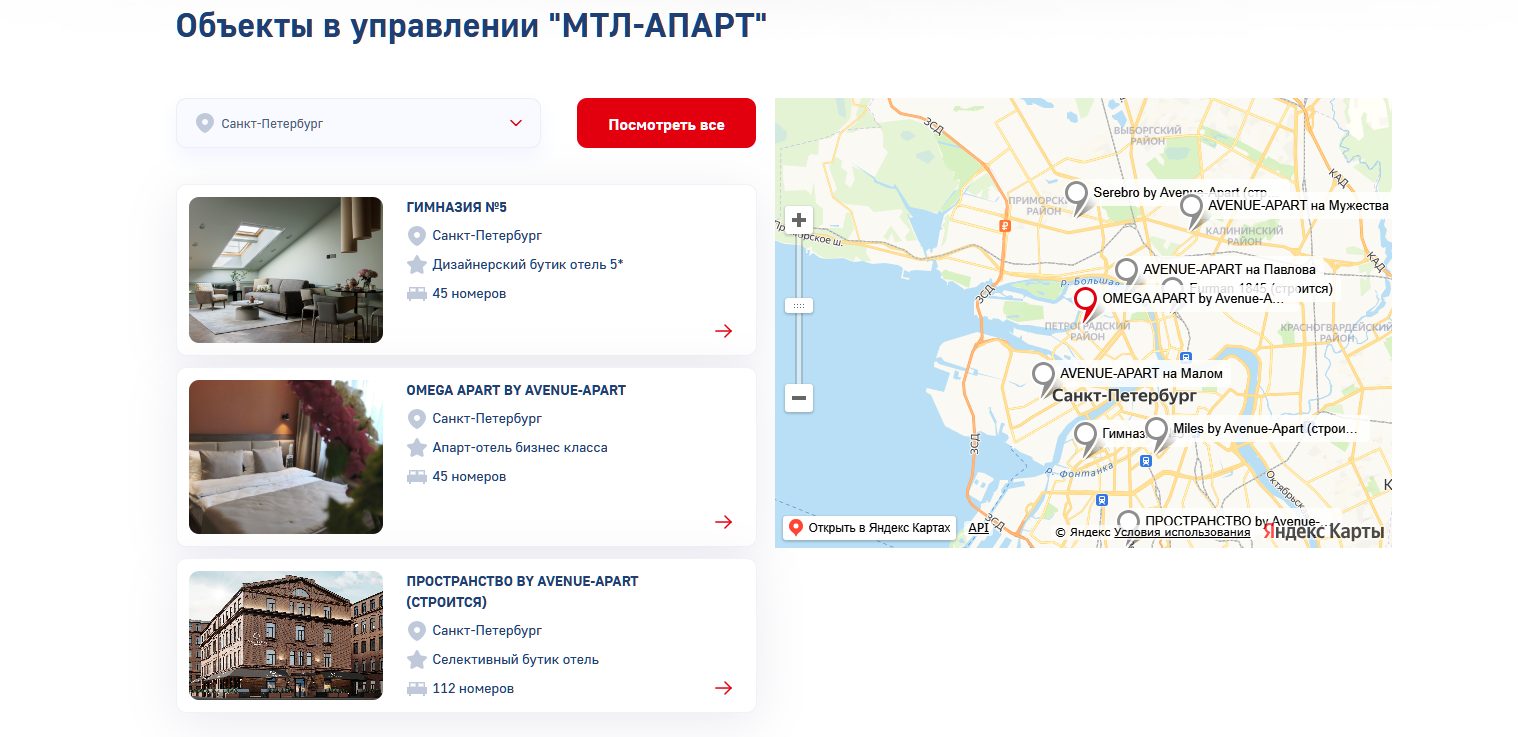Viewport: 1518px width, 737px height.
Task: Open the ПРОСТРАНСТВО building photo
Action: [x=286, y=635]
